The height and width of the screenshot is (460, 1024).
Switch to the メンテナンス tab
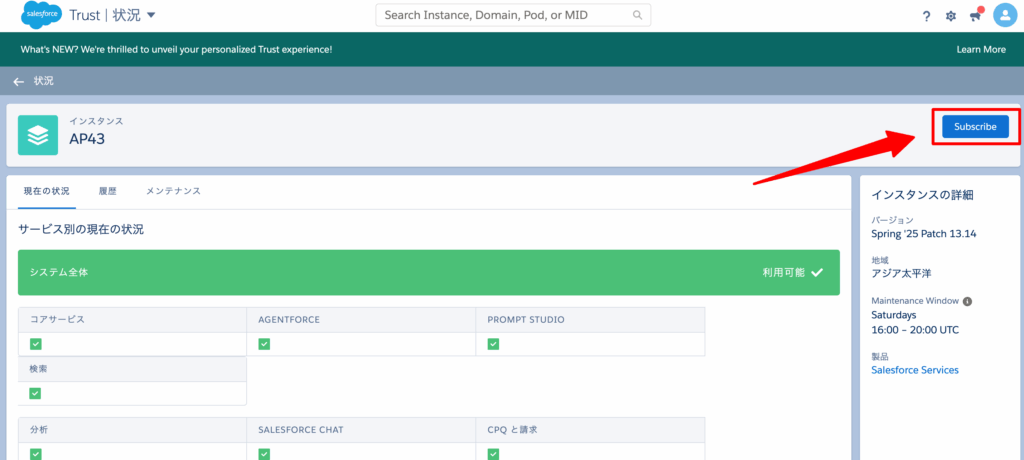173,191
